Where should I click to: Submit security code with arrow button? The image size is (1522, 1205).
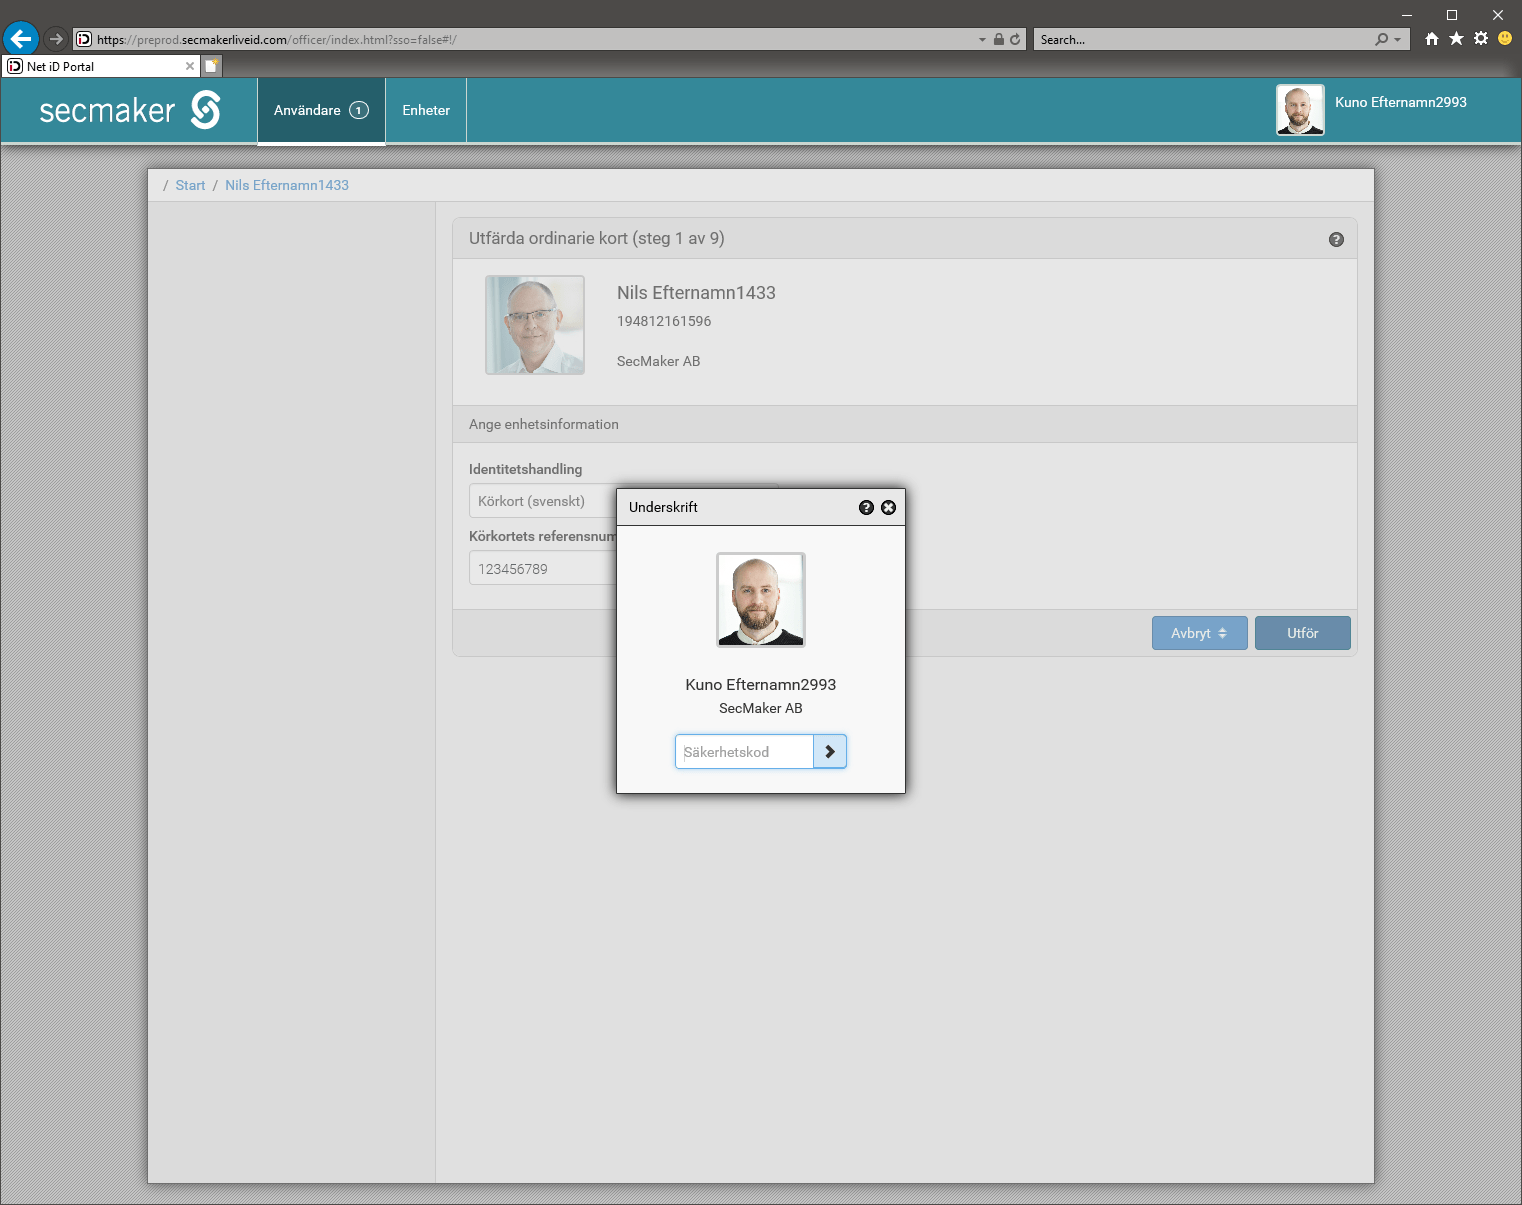pyautogui.click(x=830, y=752)
